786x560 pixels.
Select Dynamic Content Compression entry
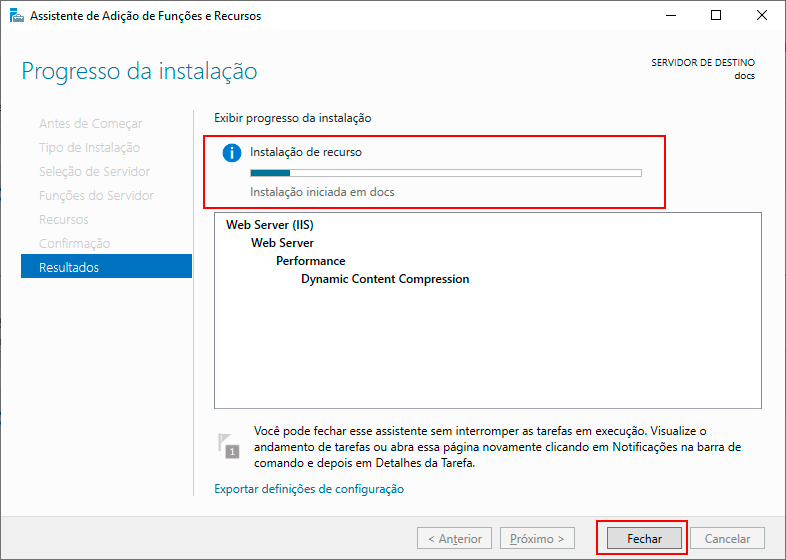(385, 279)
